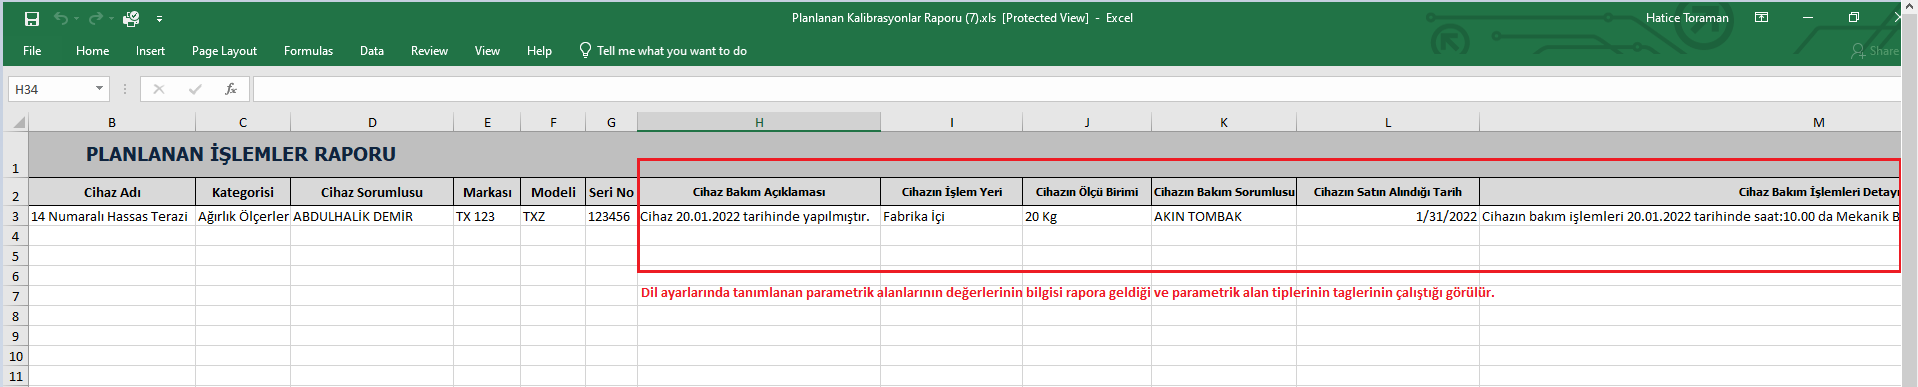This screenshot has height=387, width=1918.
Task: Select column C header
Action: coord(243,123)
